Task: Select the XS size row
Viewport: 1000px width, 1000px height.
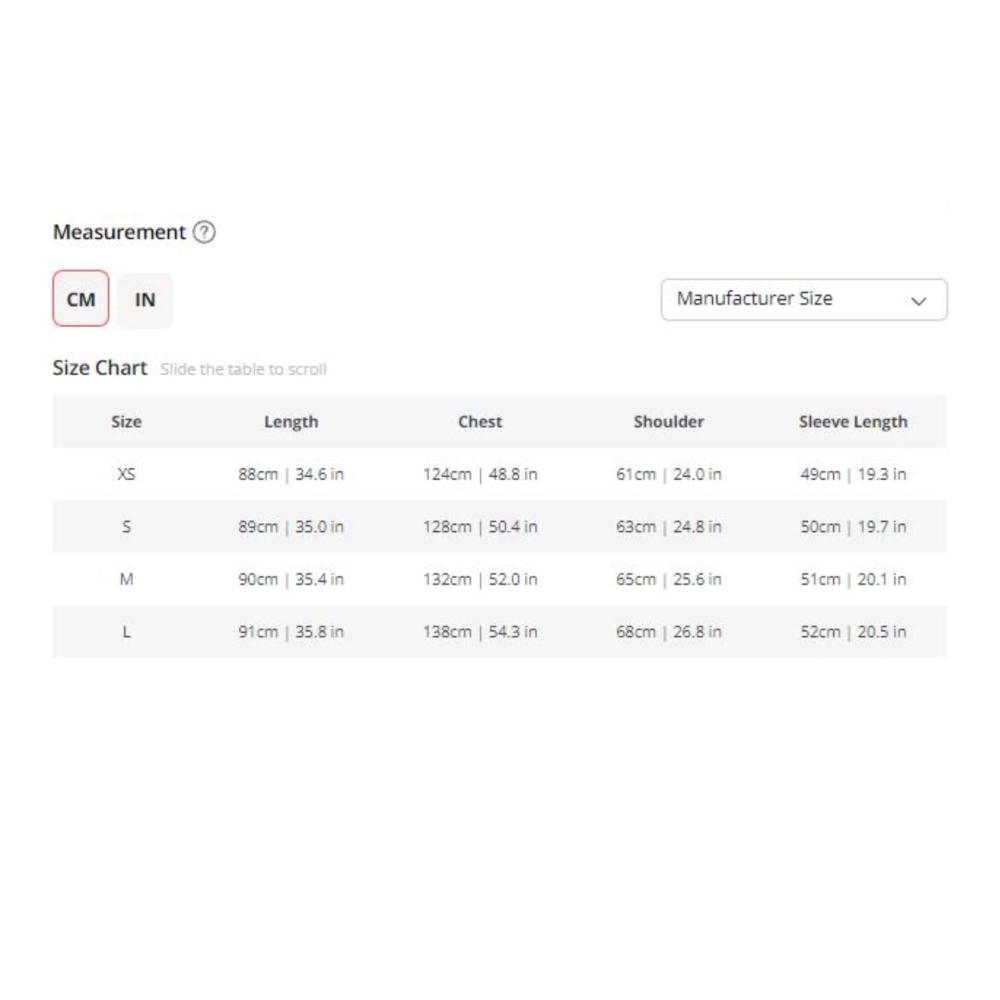Action: tap(126, 474)
